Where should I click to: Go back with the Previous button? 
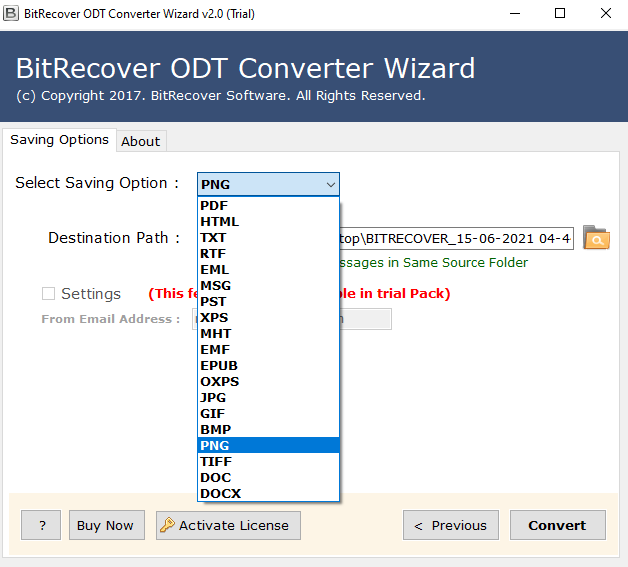click(x=450, y=525)
